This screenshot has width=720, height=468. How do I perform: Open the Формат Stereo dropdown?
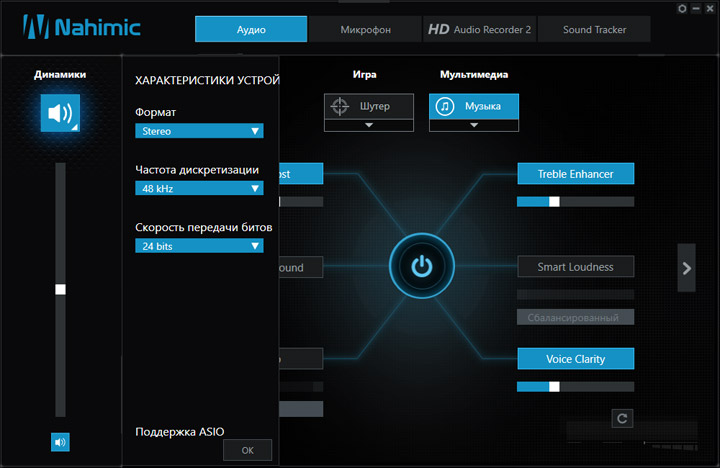[199, 131]
